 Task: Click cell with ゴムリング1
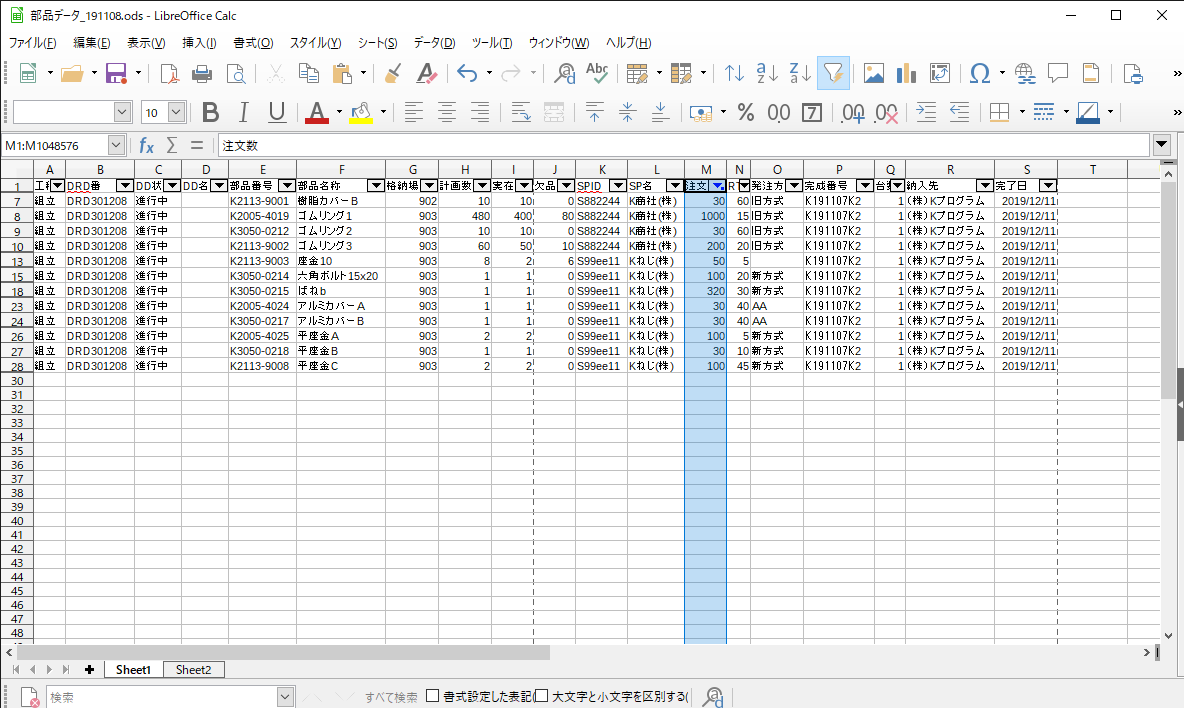[x=341, y=216]
